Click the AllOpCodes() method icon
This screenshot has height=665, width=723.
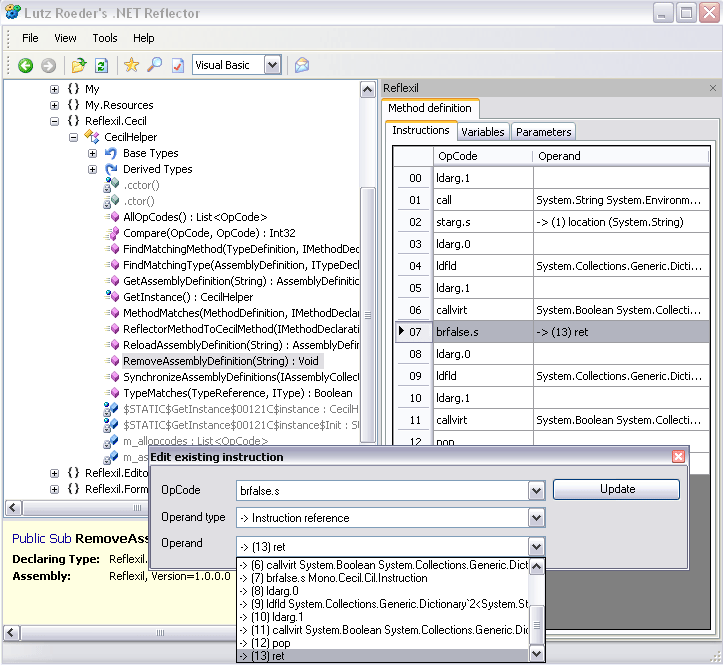[x=112, y=217]
